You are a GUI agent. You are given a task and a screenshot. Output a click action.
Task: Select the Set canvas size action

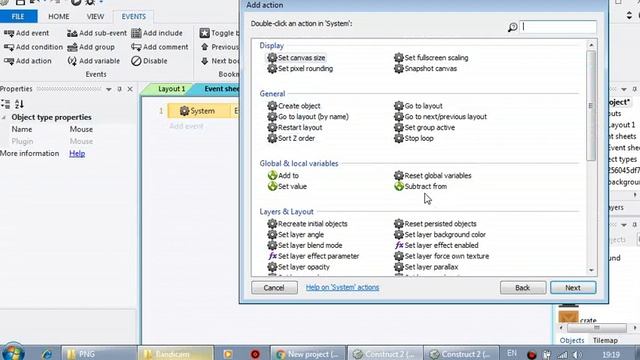point(296,58)
